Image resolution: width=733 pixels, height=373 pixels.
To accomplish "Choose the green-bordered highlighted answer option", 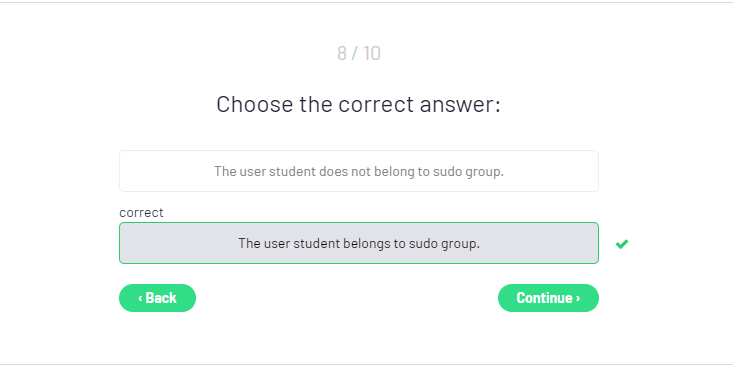I will point(359,243).
